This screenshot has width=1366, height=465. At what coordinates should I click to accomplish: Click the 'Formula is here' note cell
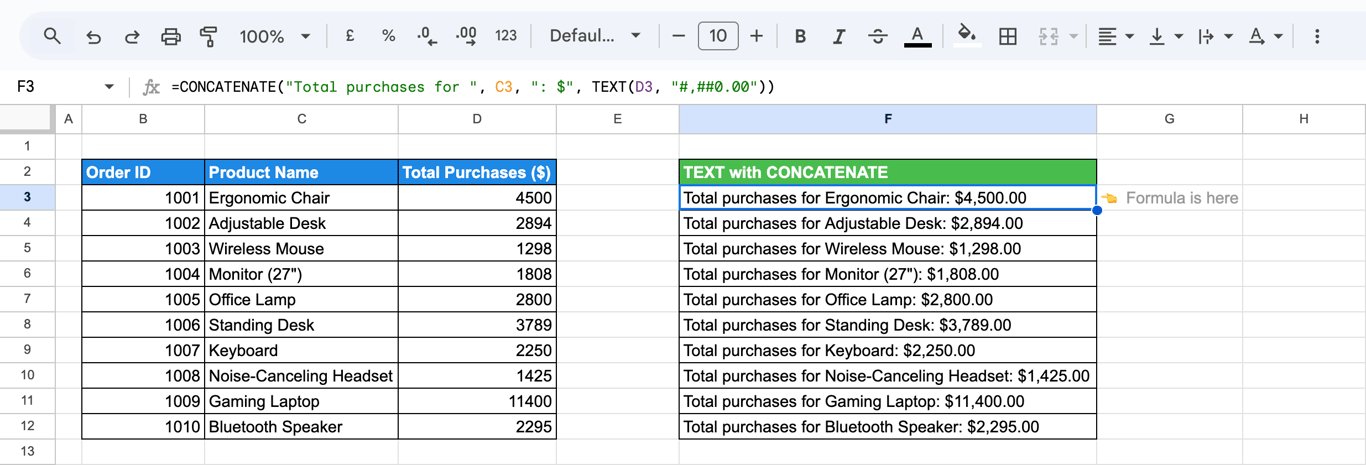tap(1169, 198)
